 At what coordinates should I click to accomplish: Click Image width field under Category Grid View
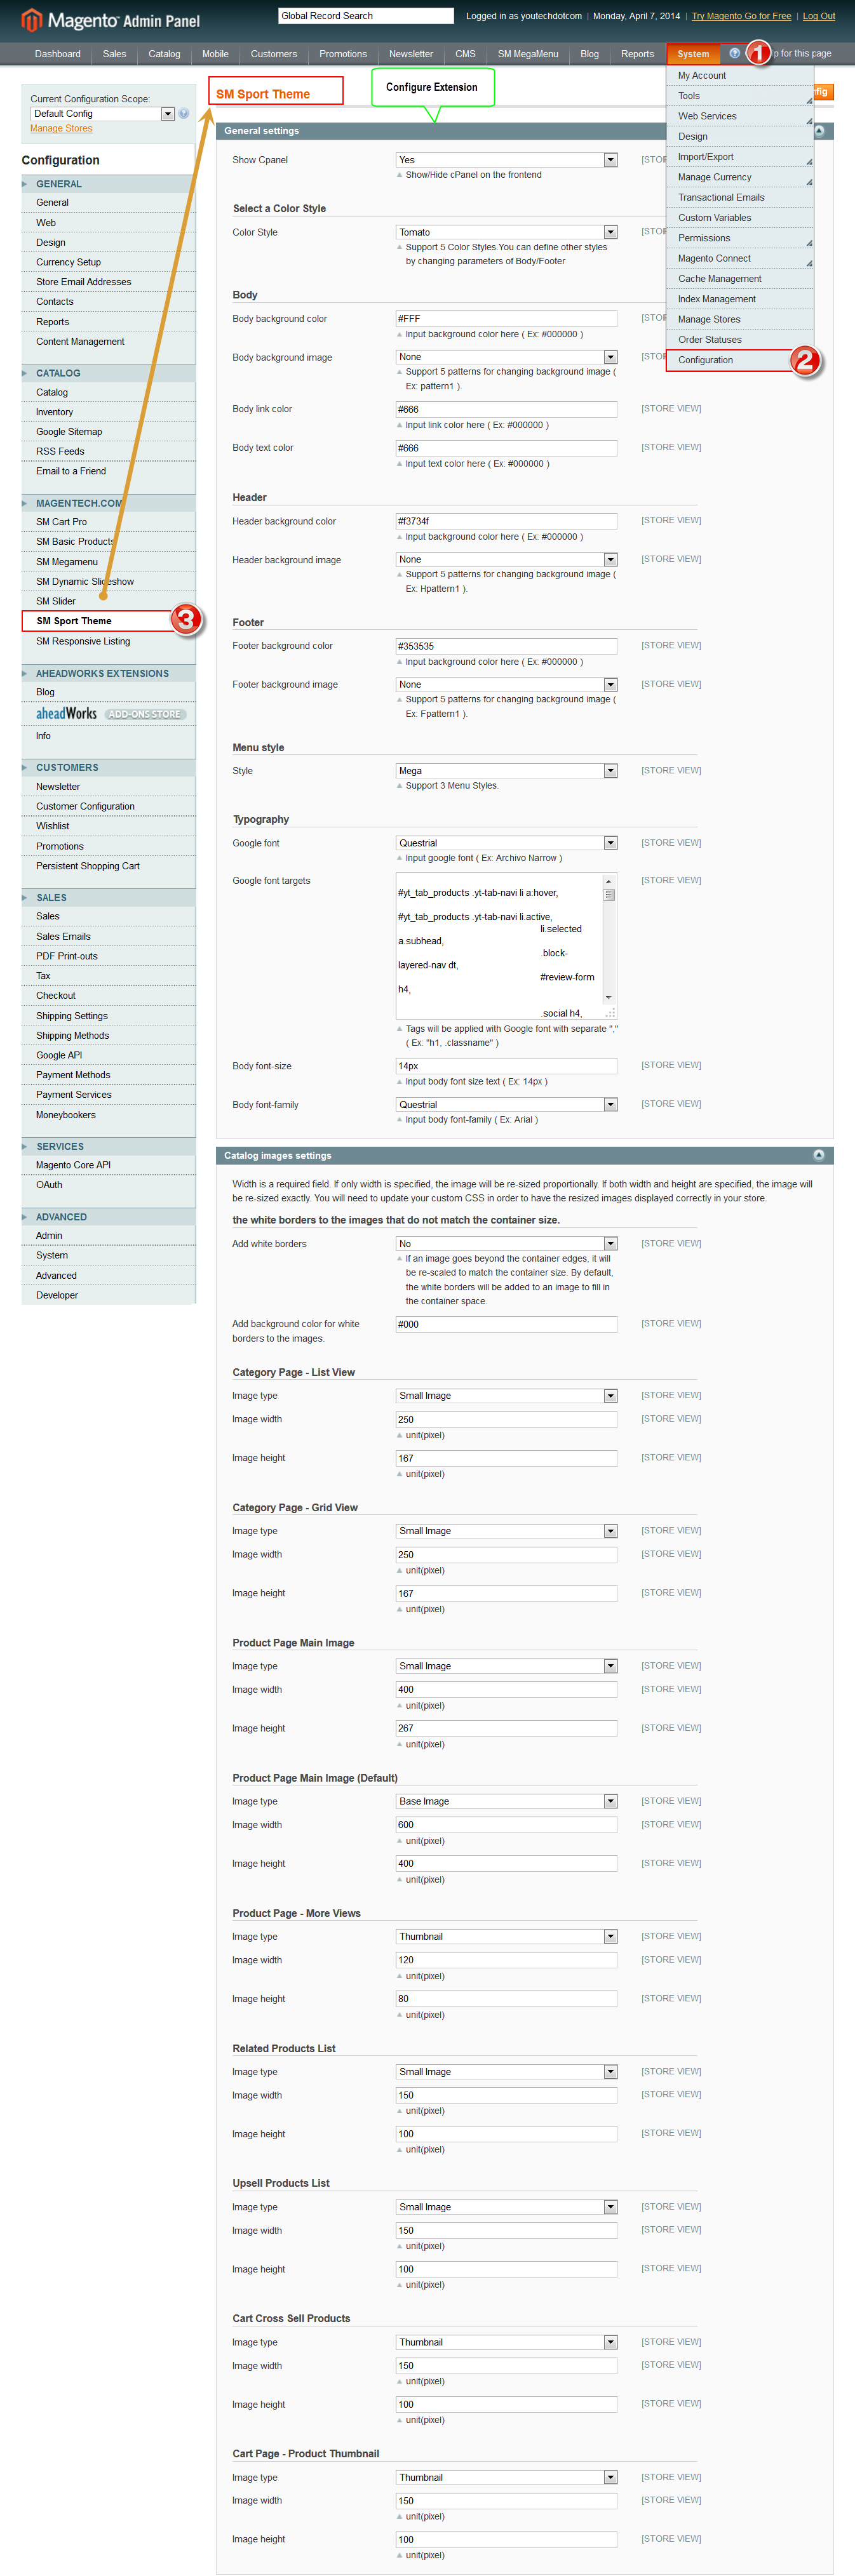[506, 1555]
